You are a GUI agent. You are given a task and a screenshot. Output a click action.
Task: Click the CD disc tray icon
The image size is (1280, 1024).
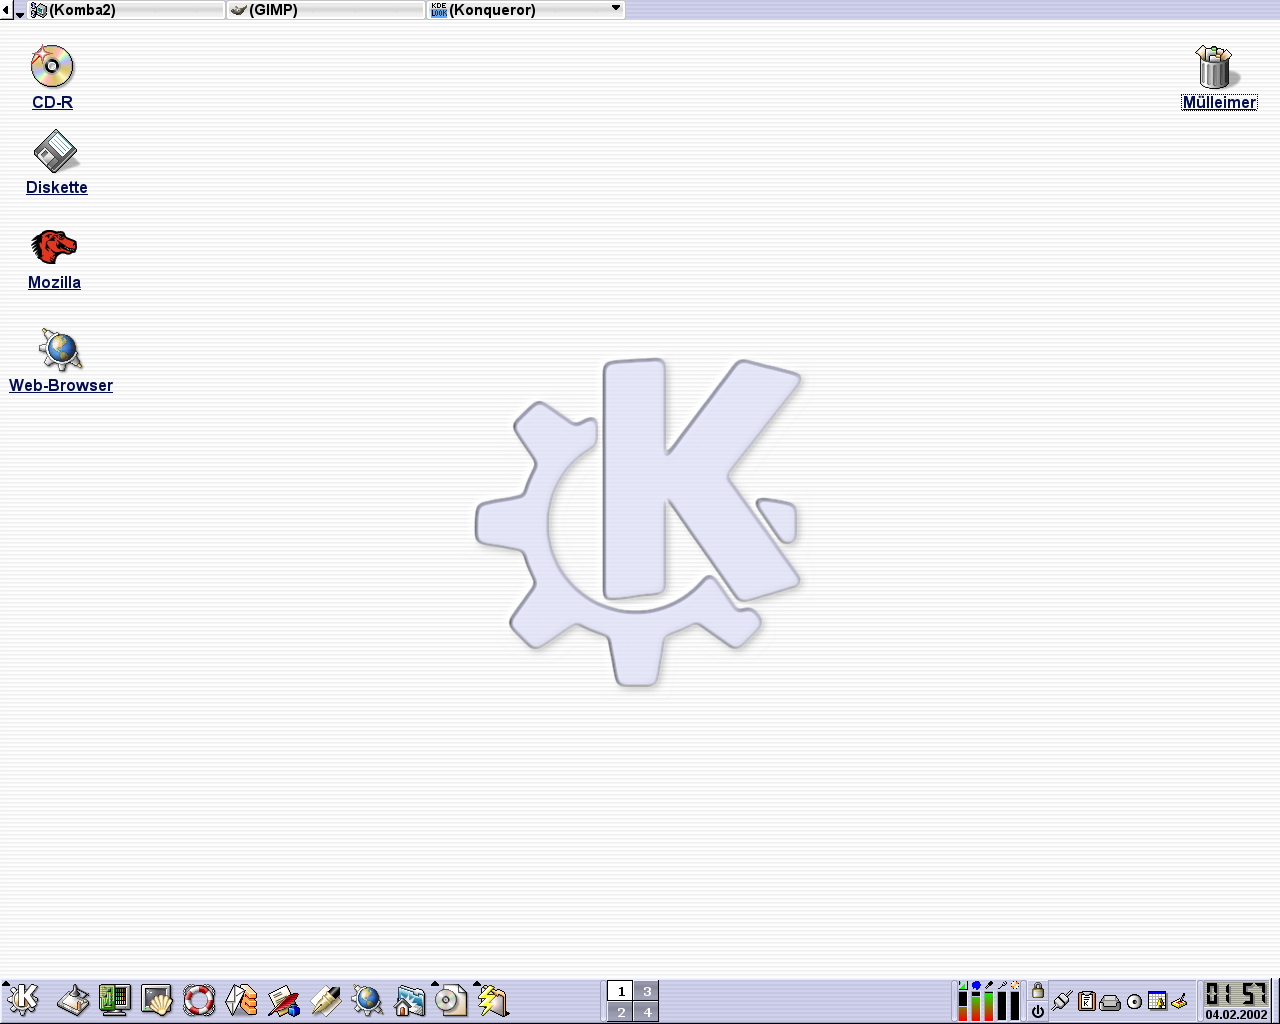(x=1134, y=1001)
